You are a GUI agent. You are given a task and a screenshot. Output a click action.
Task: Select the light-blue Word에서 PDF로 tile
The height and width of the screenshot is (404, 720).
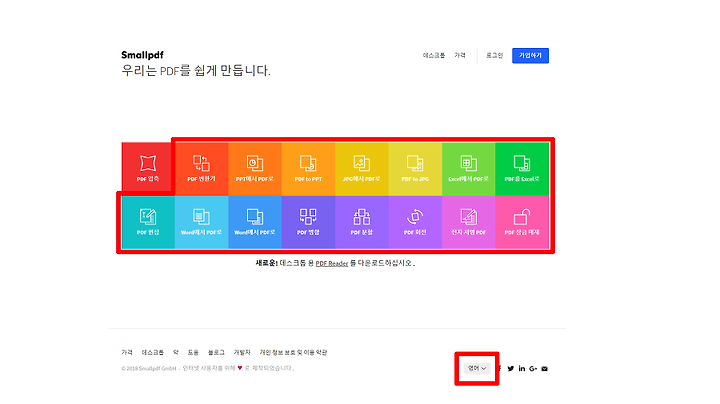[x=202, y=222]
